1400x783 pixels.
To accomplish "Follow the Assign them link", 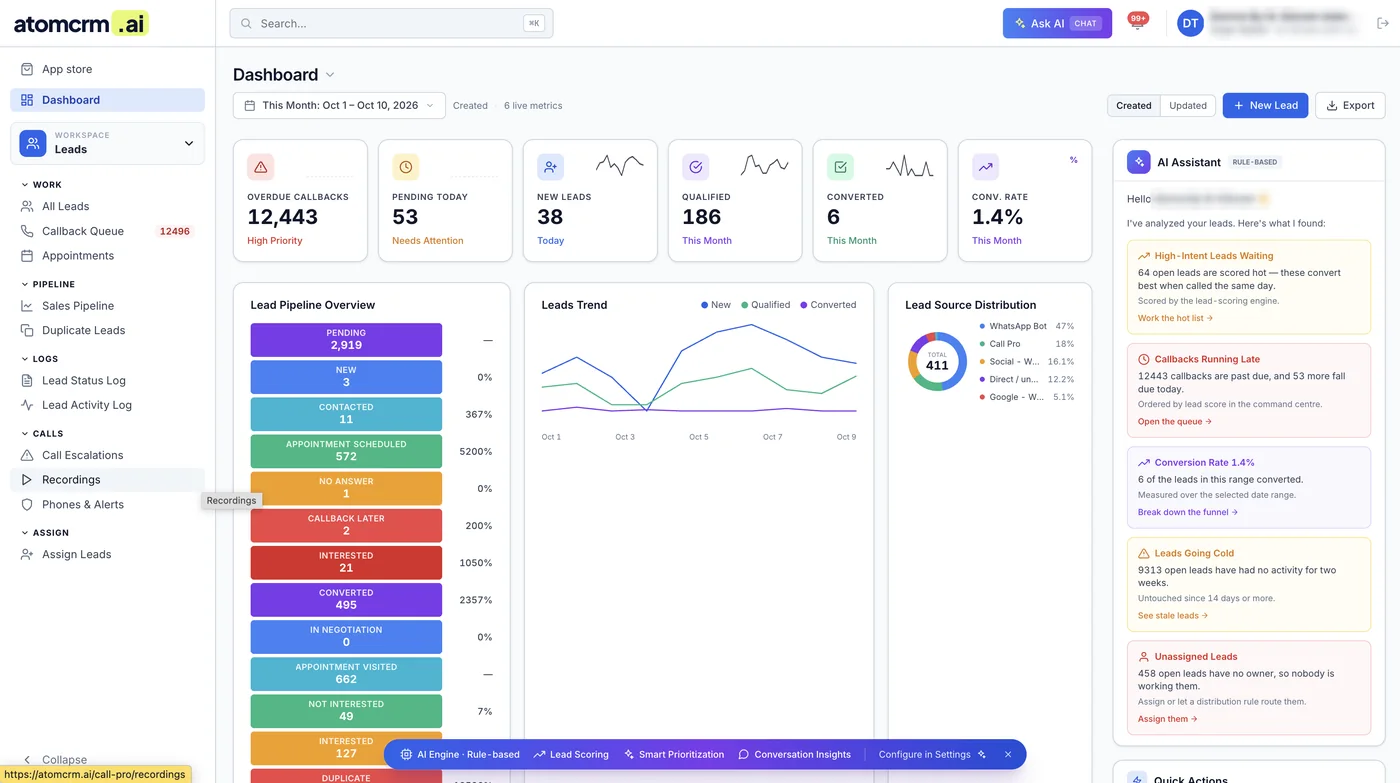I will (x=1167, y=718).
